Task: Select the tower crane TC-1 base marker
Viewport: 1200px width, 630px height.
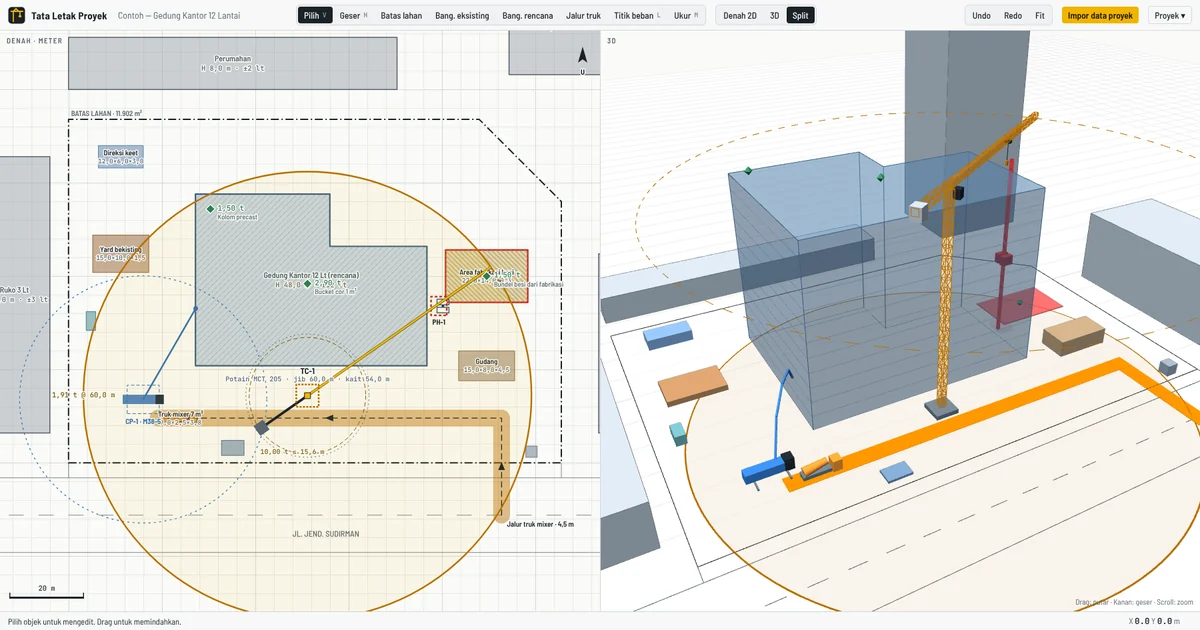Action: point(308,396)
